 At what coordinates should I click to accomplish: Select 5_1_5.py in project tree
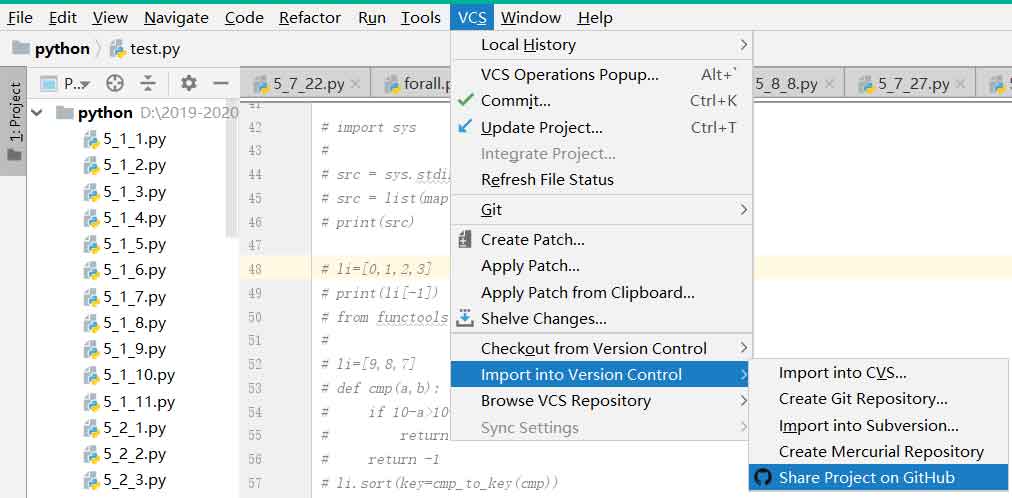pos(125,244)
